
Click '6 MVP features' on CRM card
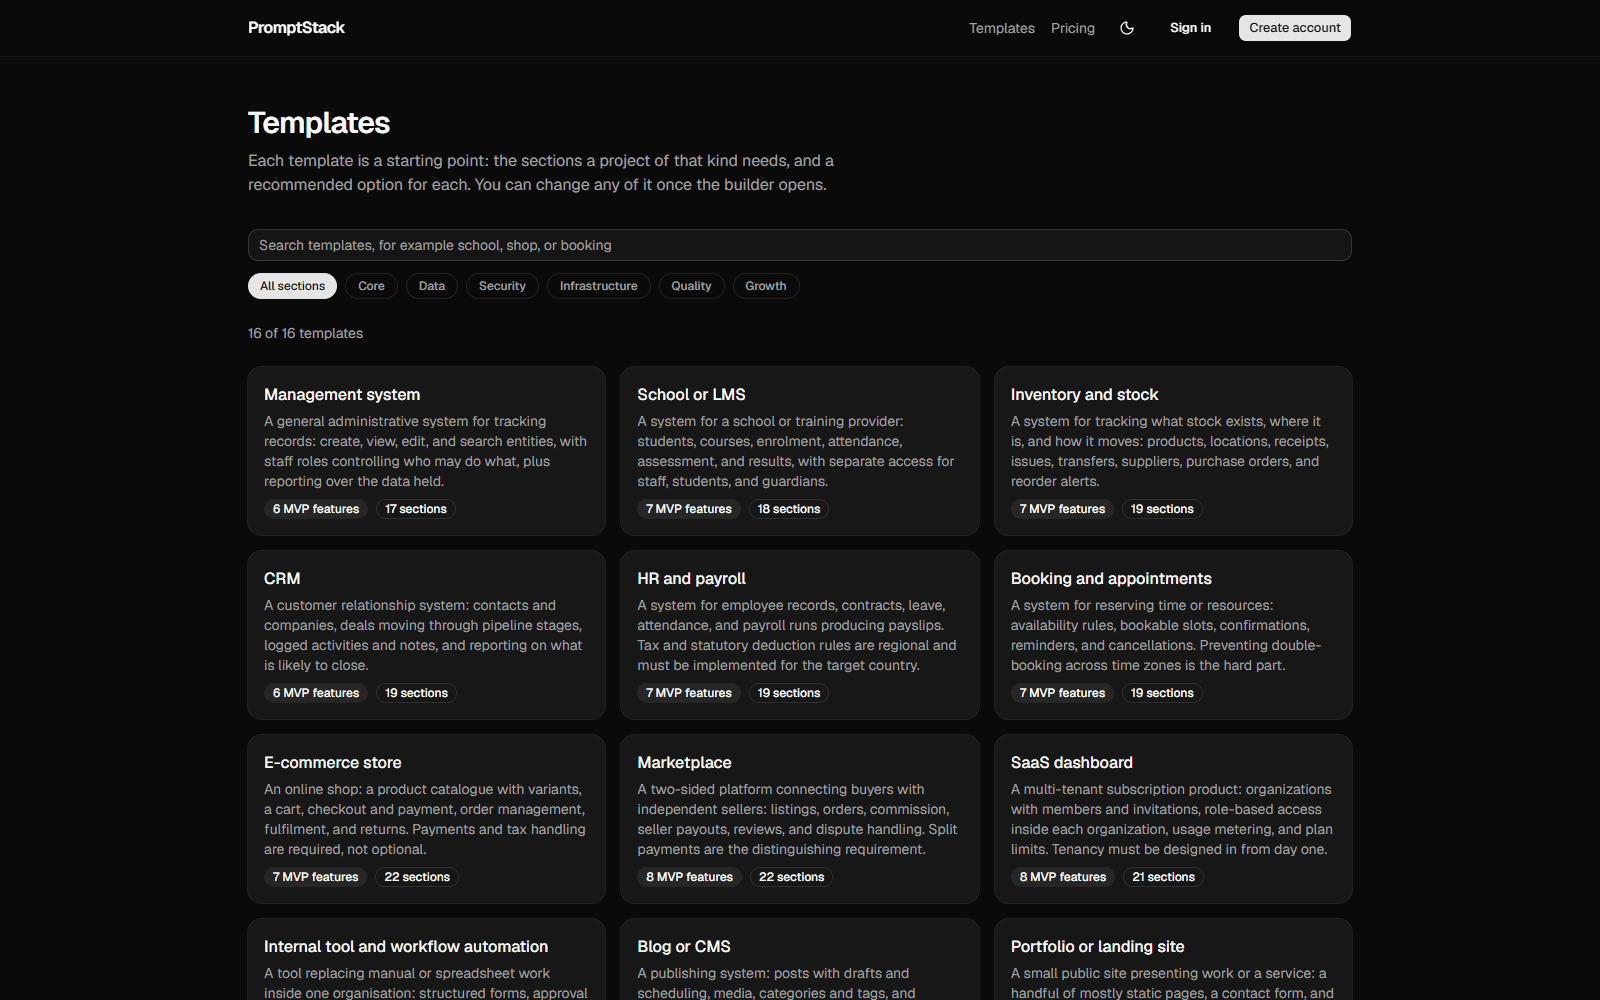(x=316, y=693)
